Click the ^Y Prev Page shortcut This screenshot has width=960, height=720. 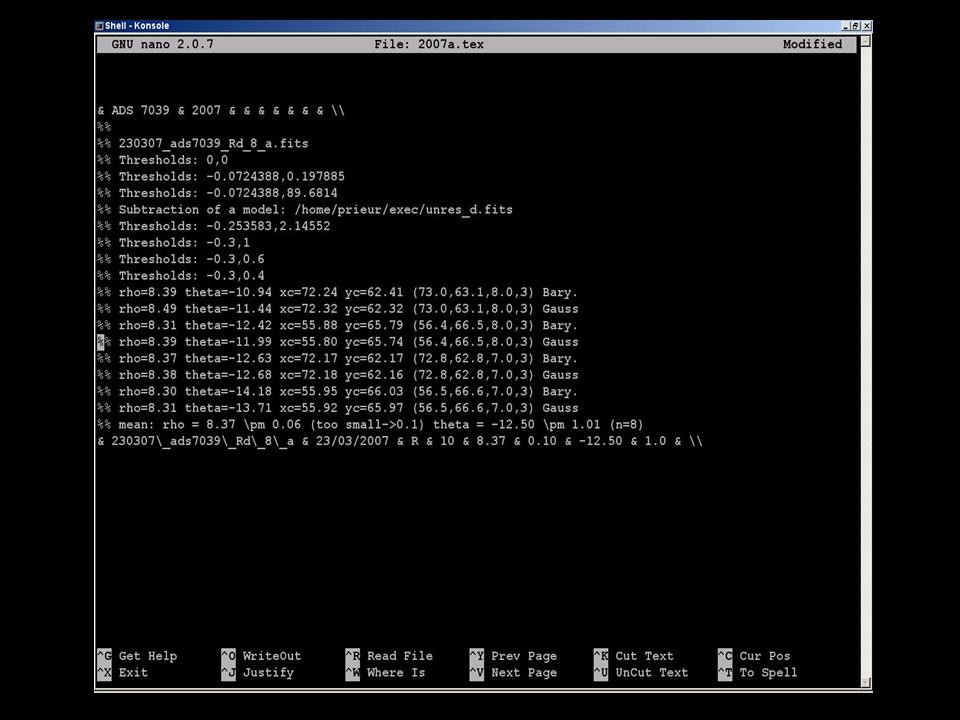click(x=513, y=656)
